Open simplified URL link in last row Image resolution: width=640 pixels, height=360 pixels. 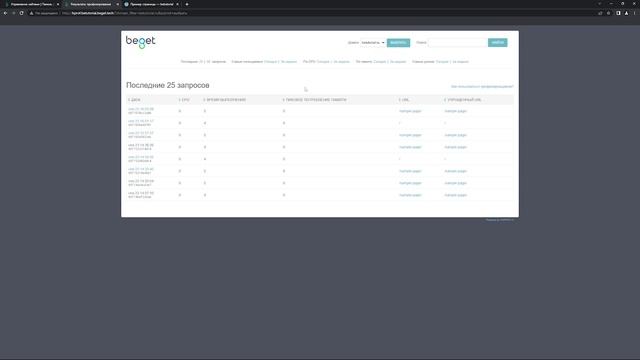pos(456,195)
